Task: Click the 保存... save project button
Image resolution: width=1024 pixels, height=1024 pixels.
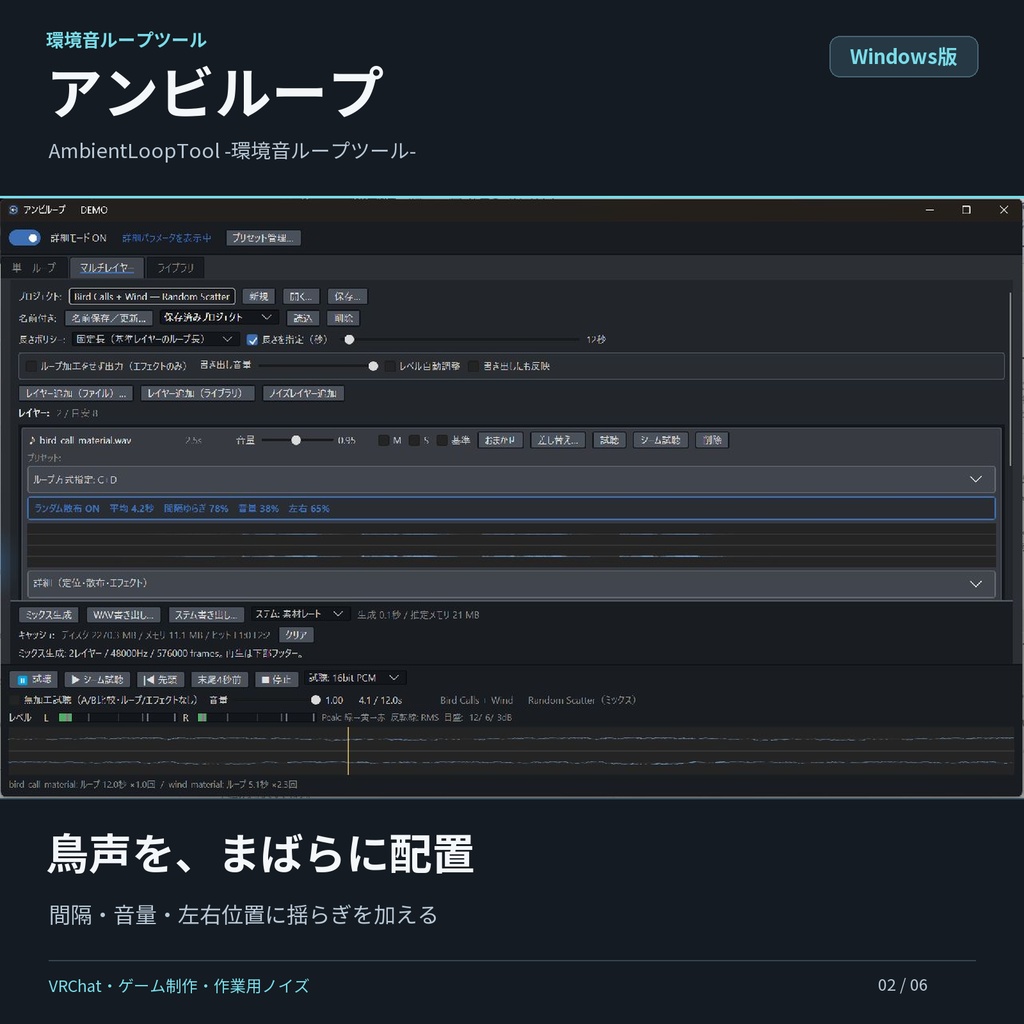Action: [347, 296]
